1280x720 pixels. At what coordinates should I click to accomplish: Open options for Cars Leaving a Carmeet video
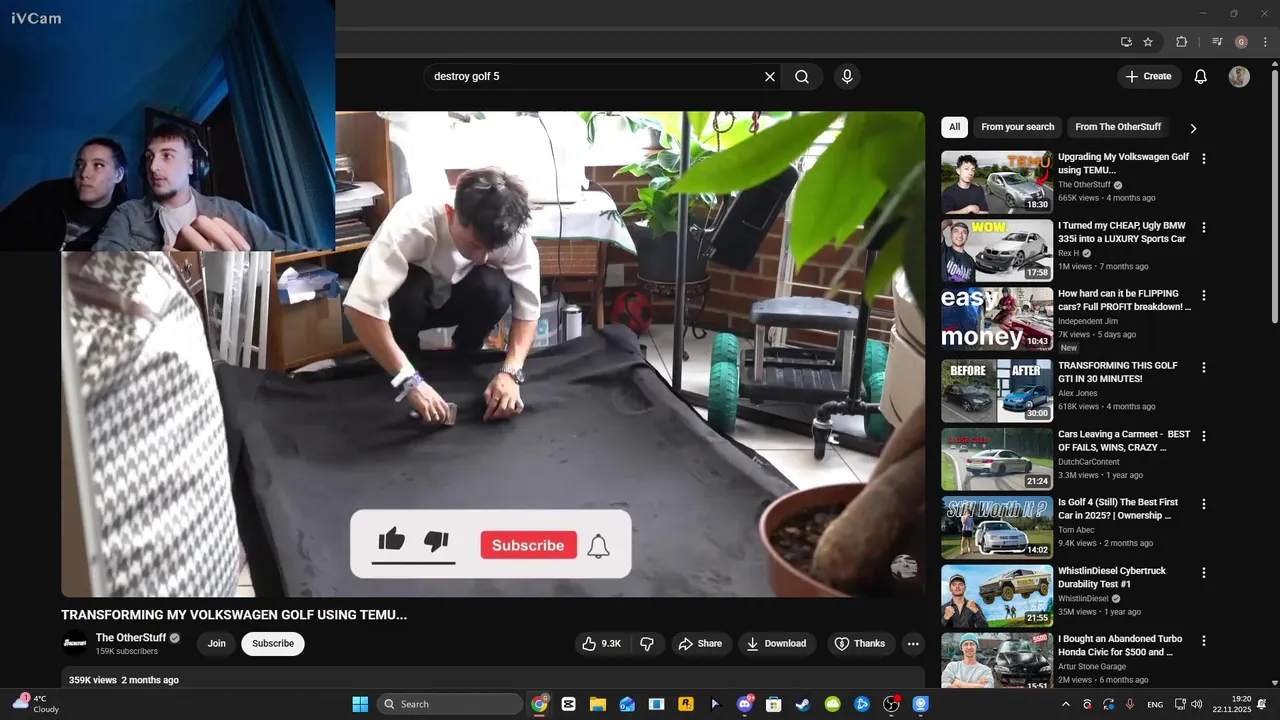coord(1204,436)
